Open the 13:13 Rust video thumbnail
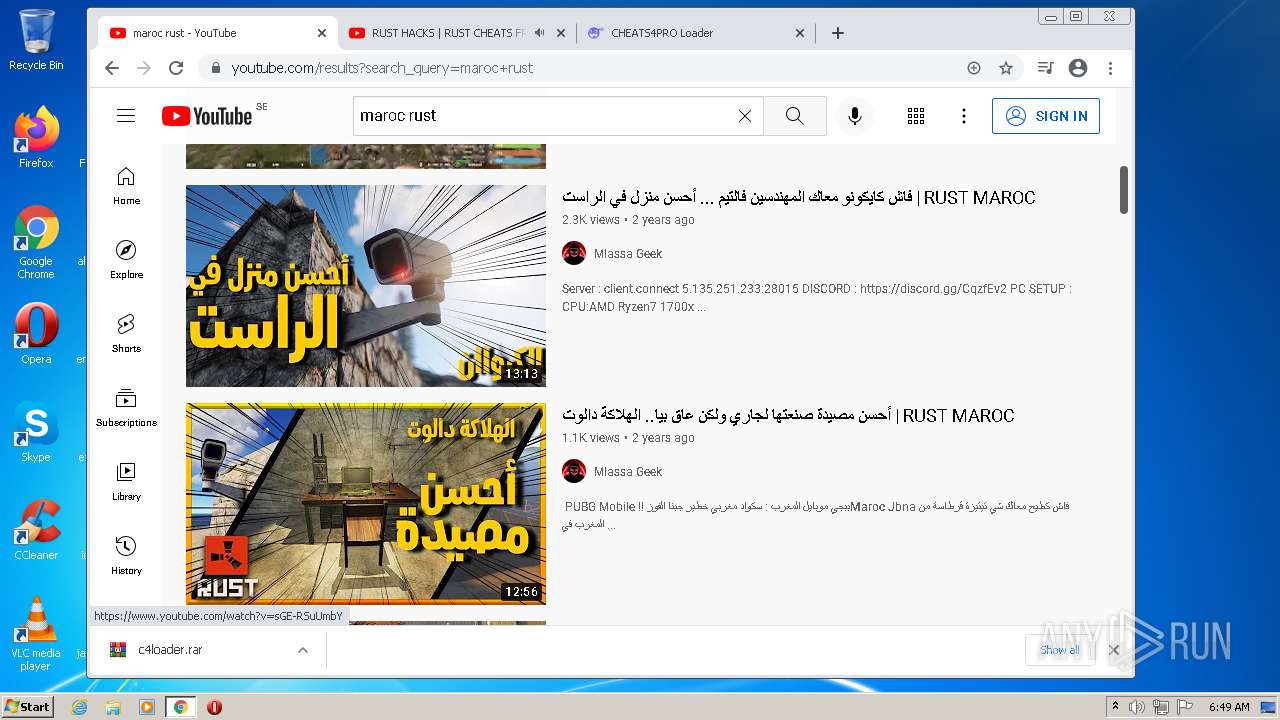 366,286
